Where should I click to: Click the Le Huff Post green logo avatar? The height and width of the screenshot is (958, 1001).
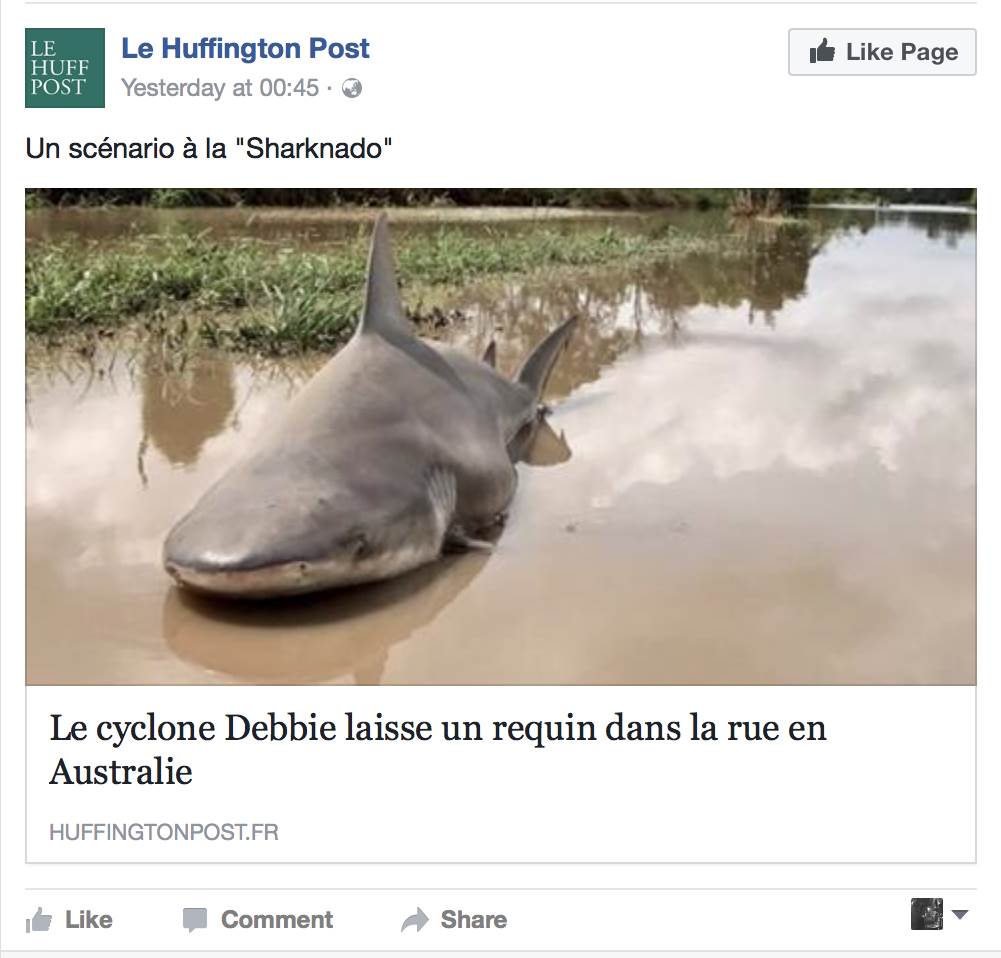click(65, 67)
